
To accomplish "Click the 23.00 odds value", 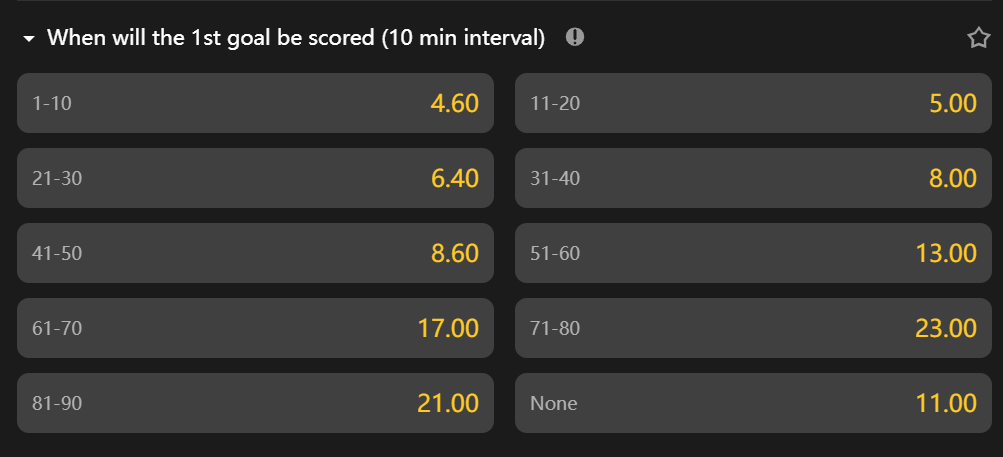I will [946, 328].
